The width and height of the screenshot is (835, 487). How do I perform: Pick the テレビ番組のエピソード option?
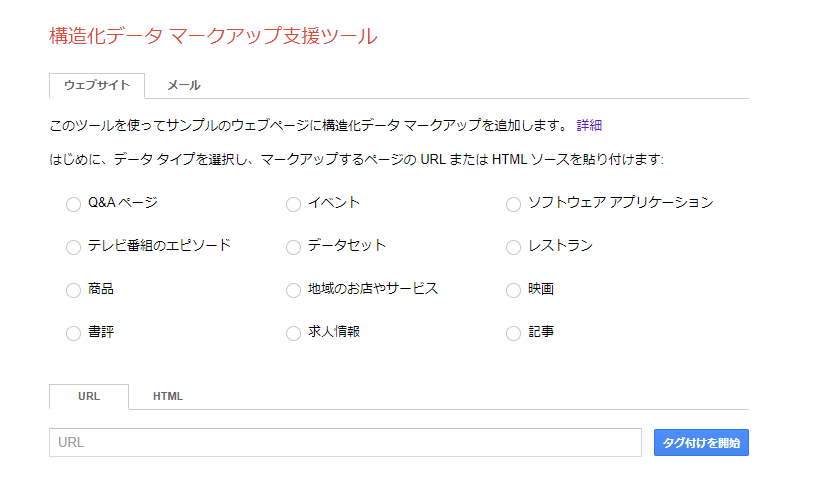73,247
